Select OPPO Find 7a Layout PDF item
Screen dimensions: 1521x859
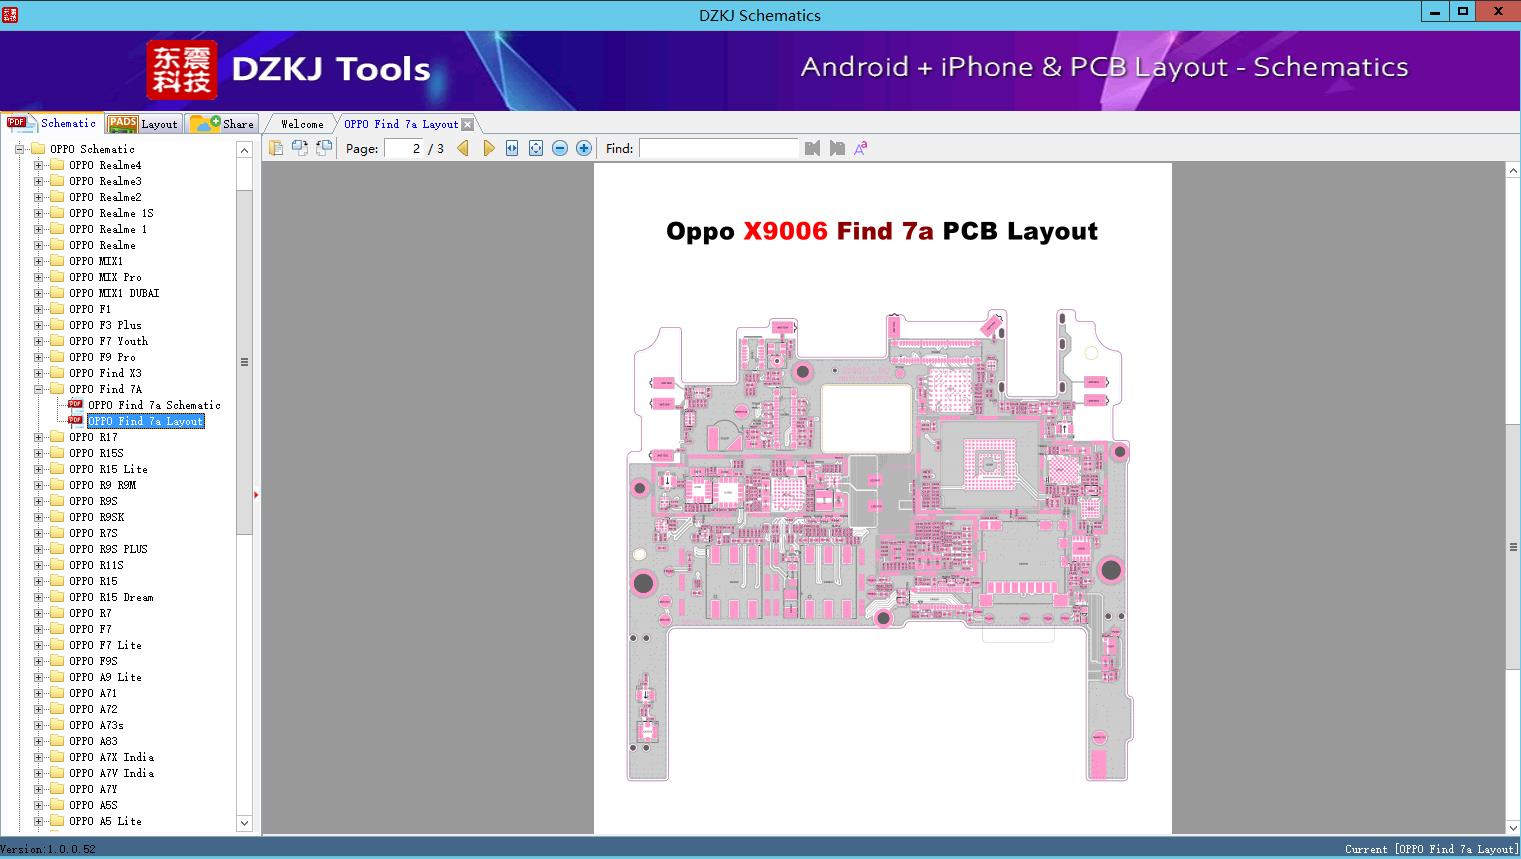(145, 421)
